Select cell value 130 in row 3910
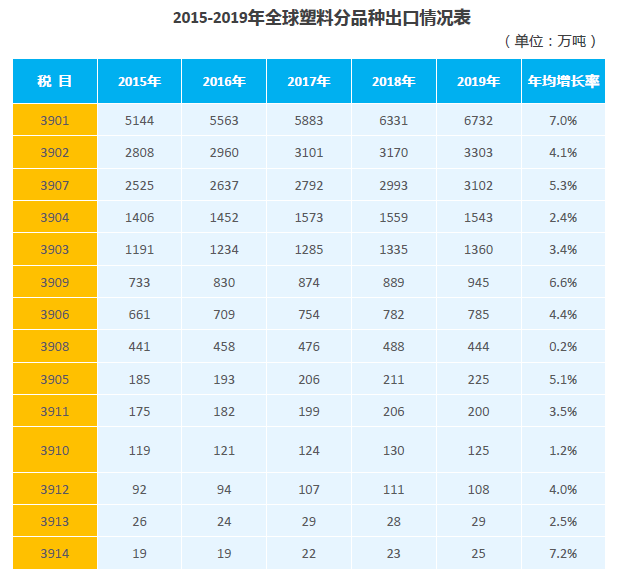 coord(394,450)
